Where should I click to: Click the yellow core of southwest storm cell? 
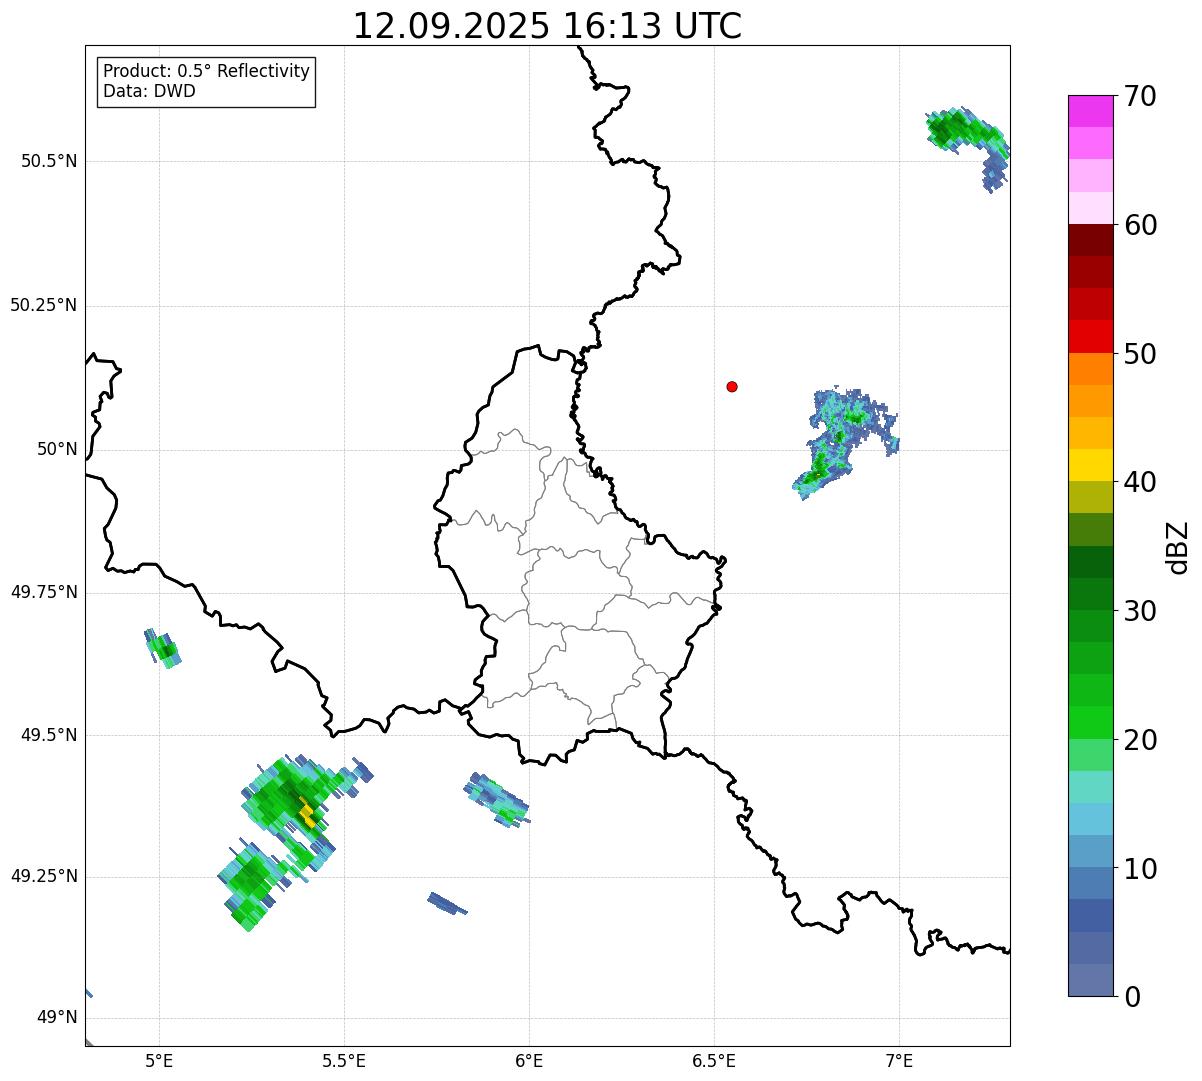[x=309, y=813]
